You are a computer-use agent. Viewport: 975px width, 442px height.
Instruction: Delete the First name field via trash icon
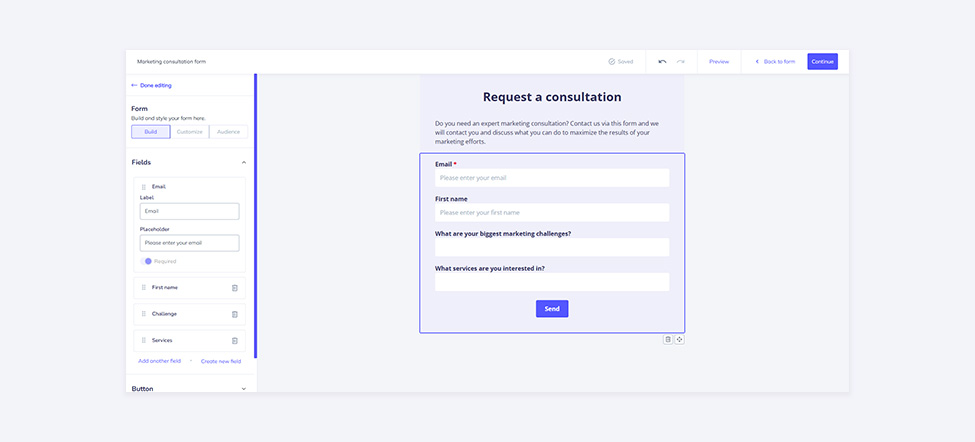234,288
